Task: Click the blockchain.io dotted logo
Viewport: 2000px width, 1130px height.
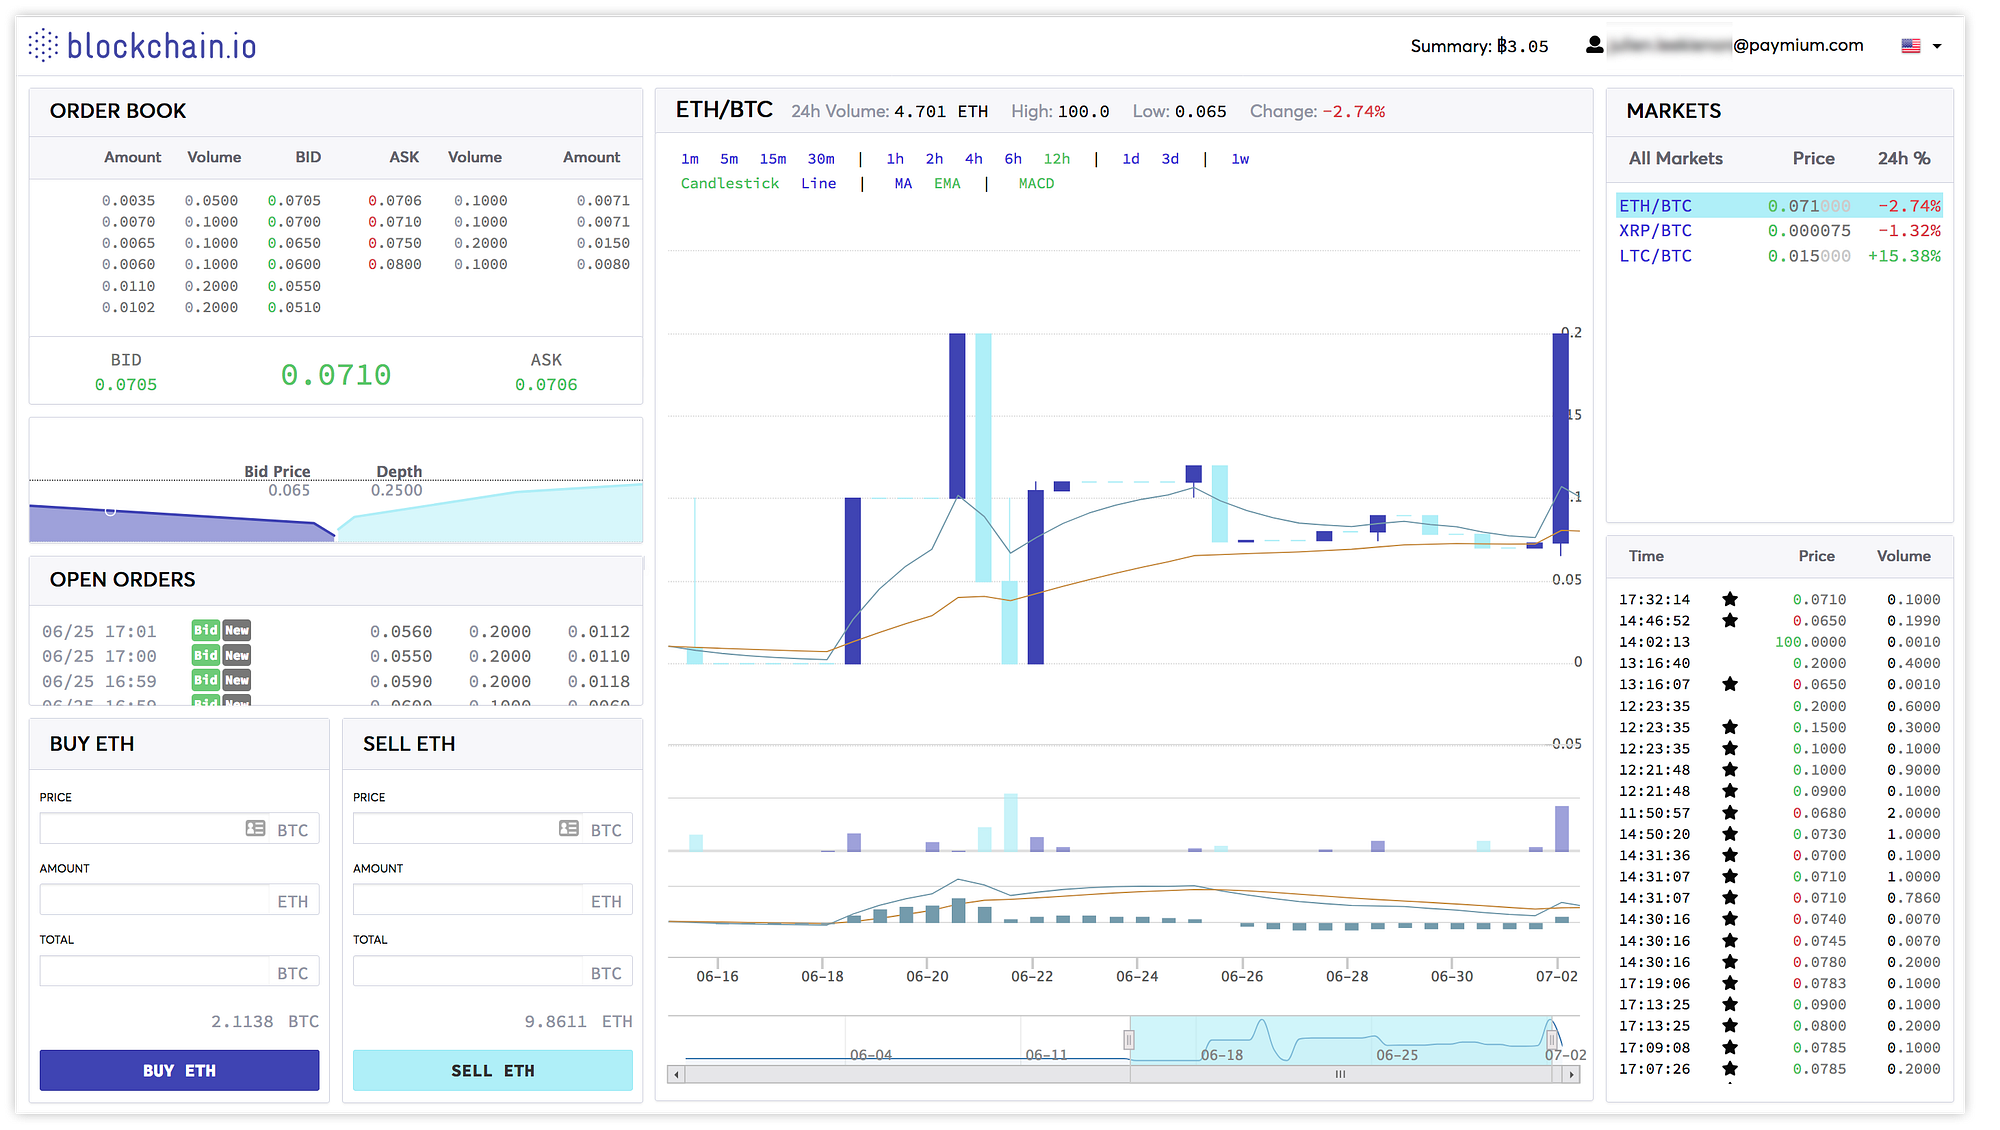Action: (x=43, y=45)
